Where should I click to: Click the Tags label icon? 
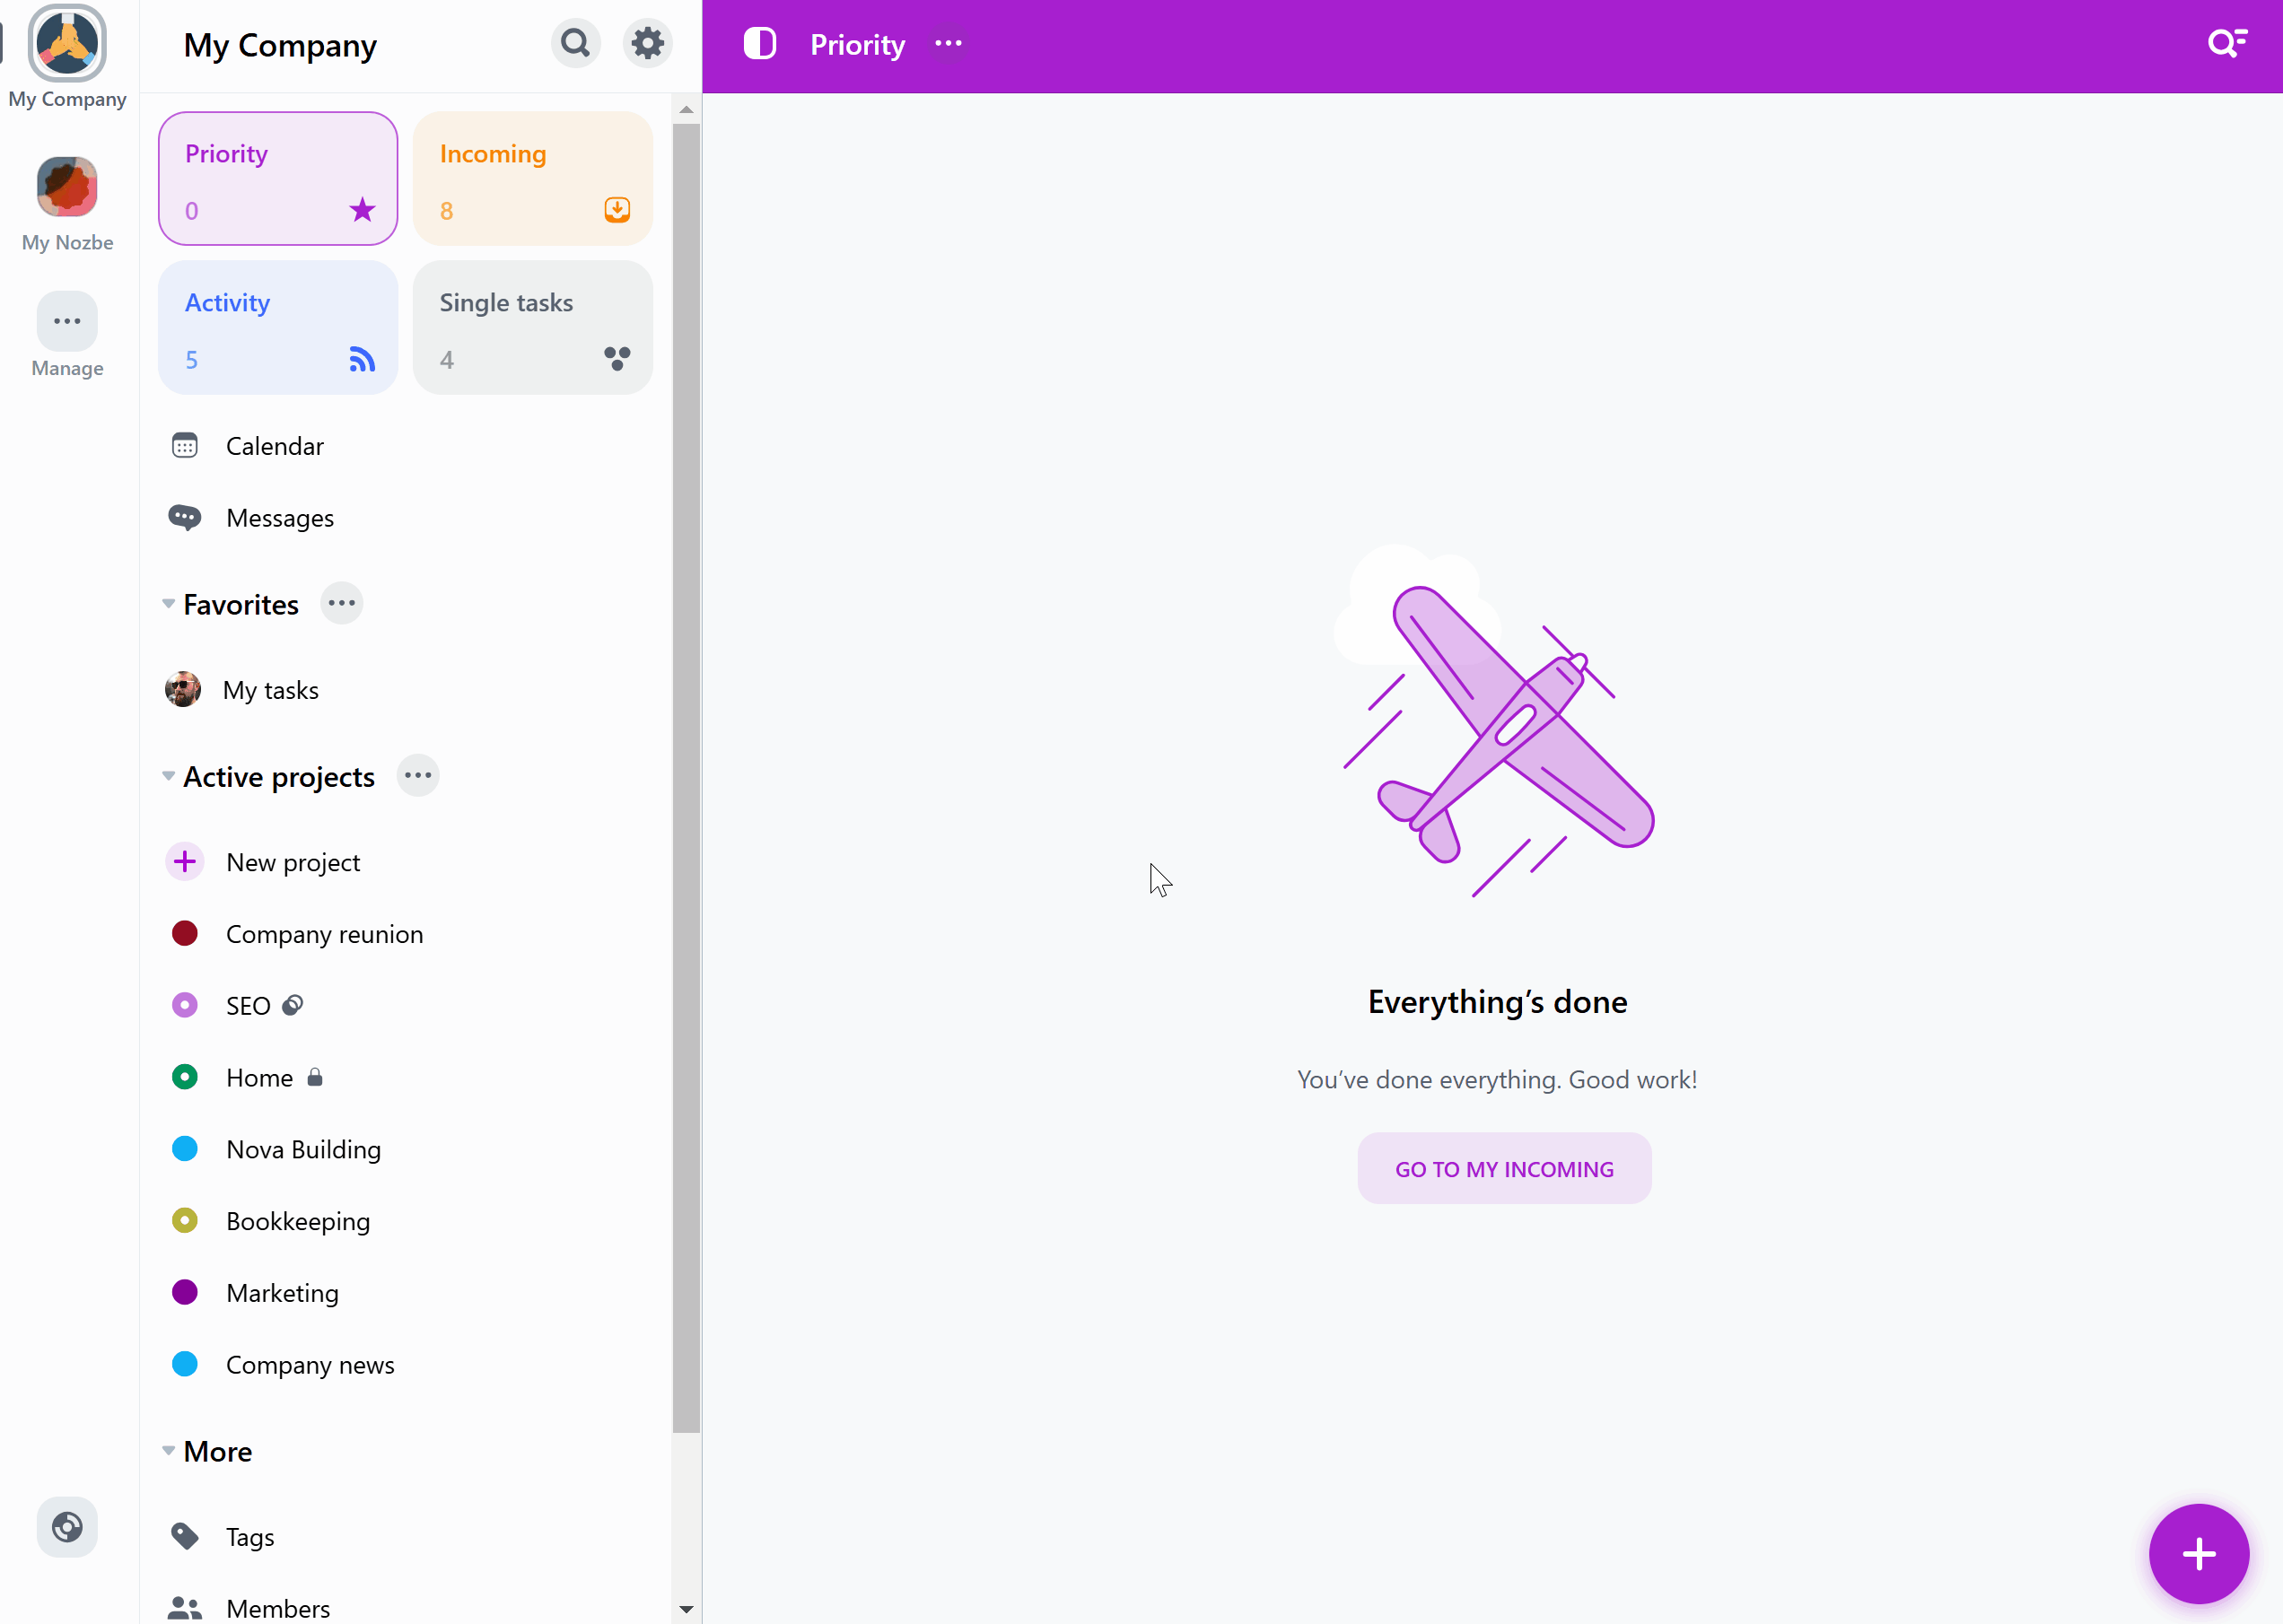185,1536
